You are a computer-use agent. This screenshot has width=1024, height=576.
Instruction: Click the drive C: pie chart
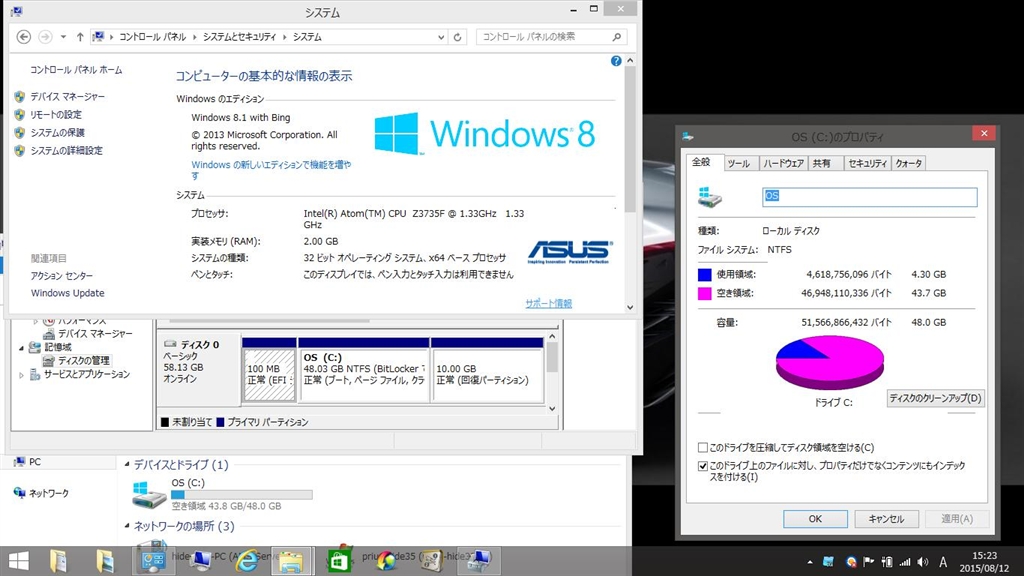[x=829, y=362]
